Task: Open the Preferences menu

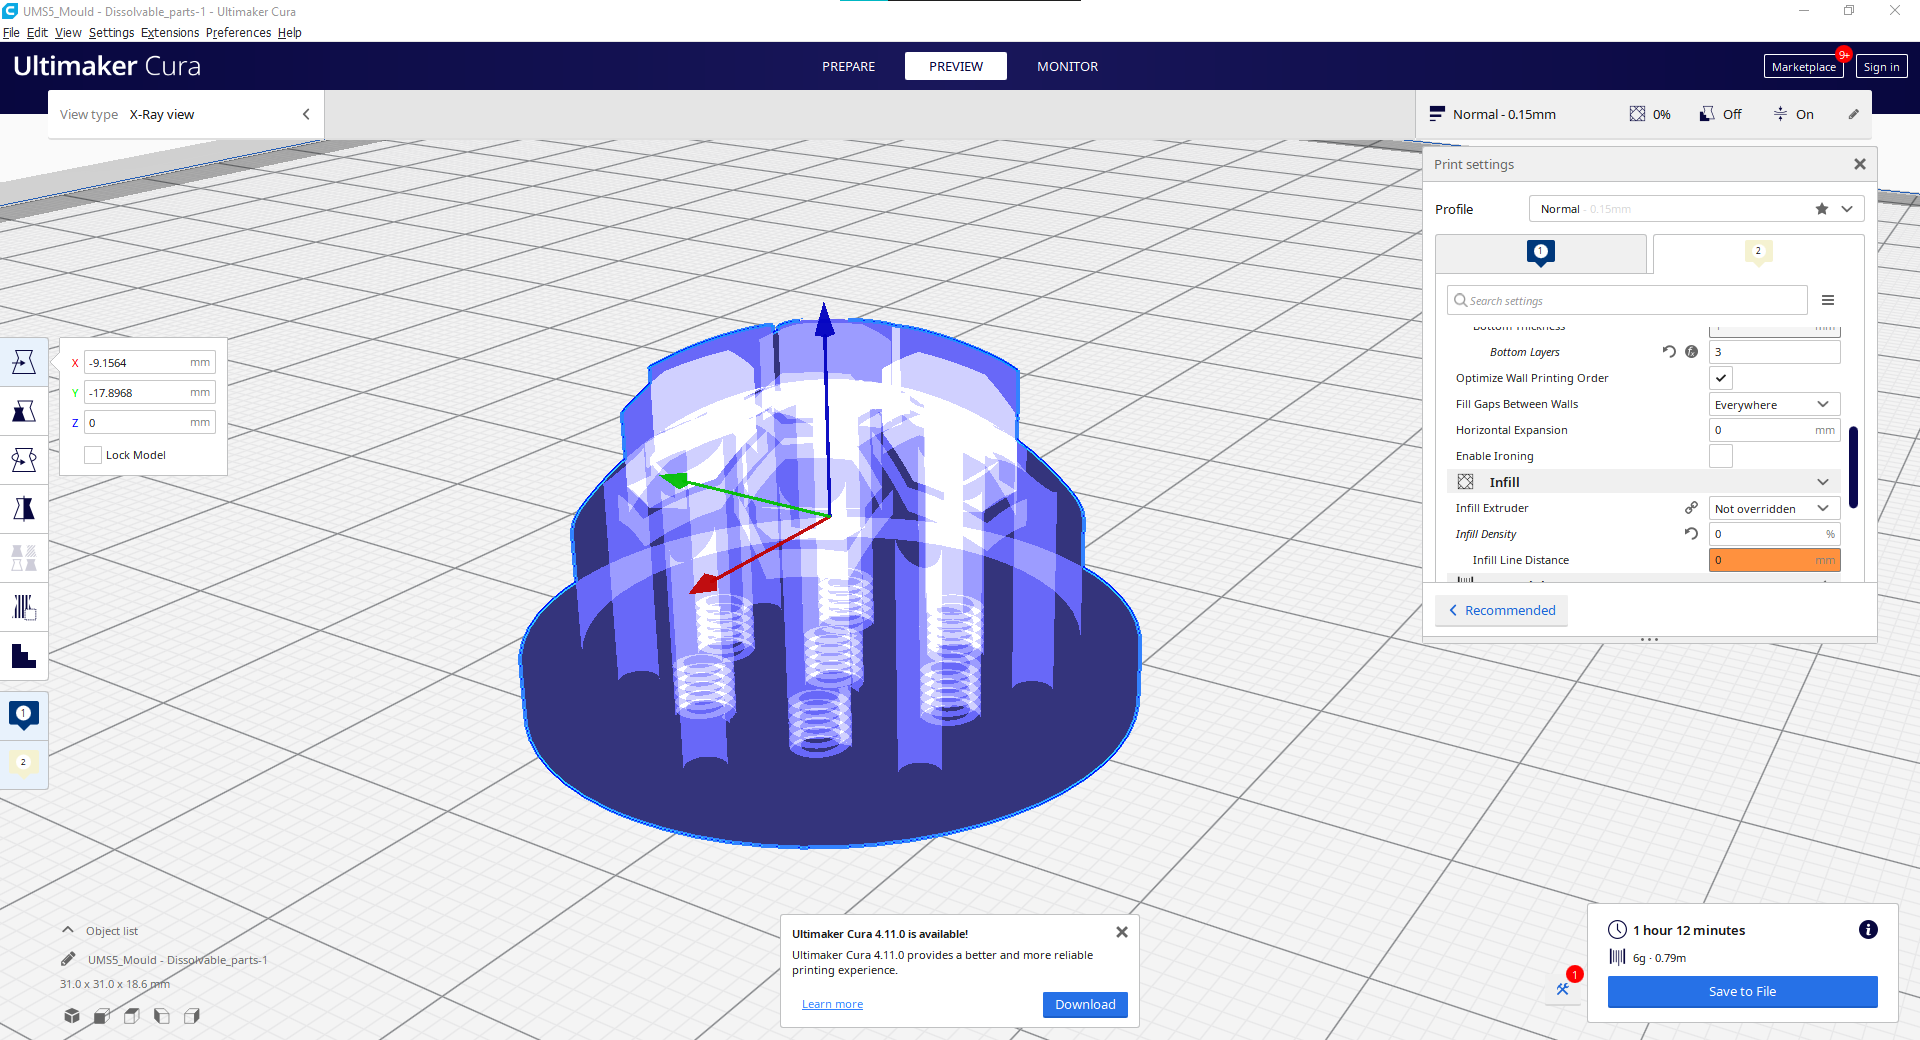Action: pyautogui.click(x=238, y=32)
